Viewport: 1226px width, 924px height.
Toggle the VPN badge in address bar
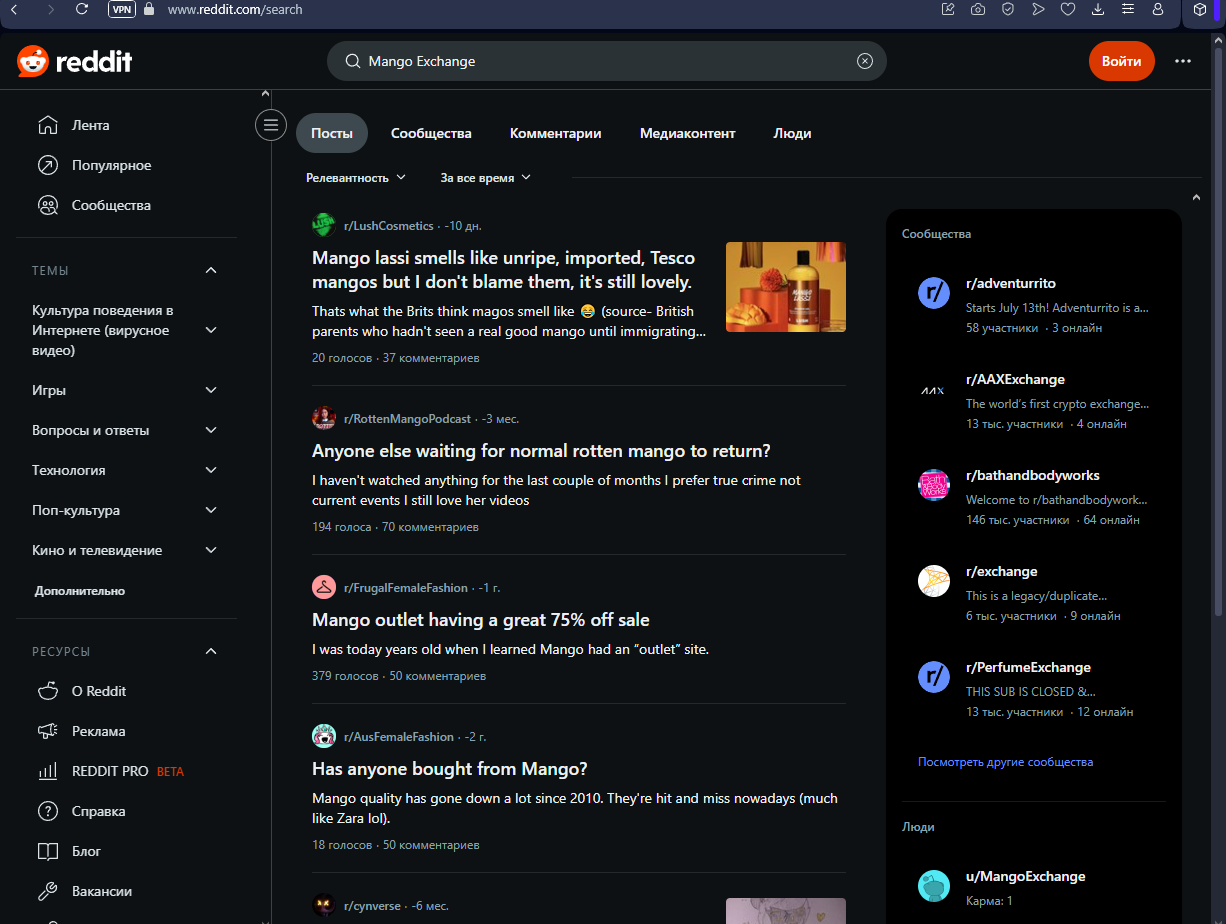[121, 9]
